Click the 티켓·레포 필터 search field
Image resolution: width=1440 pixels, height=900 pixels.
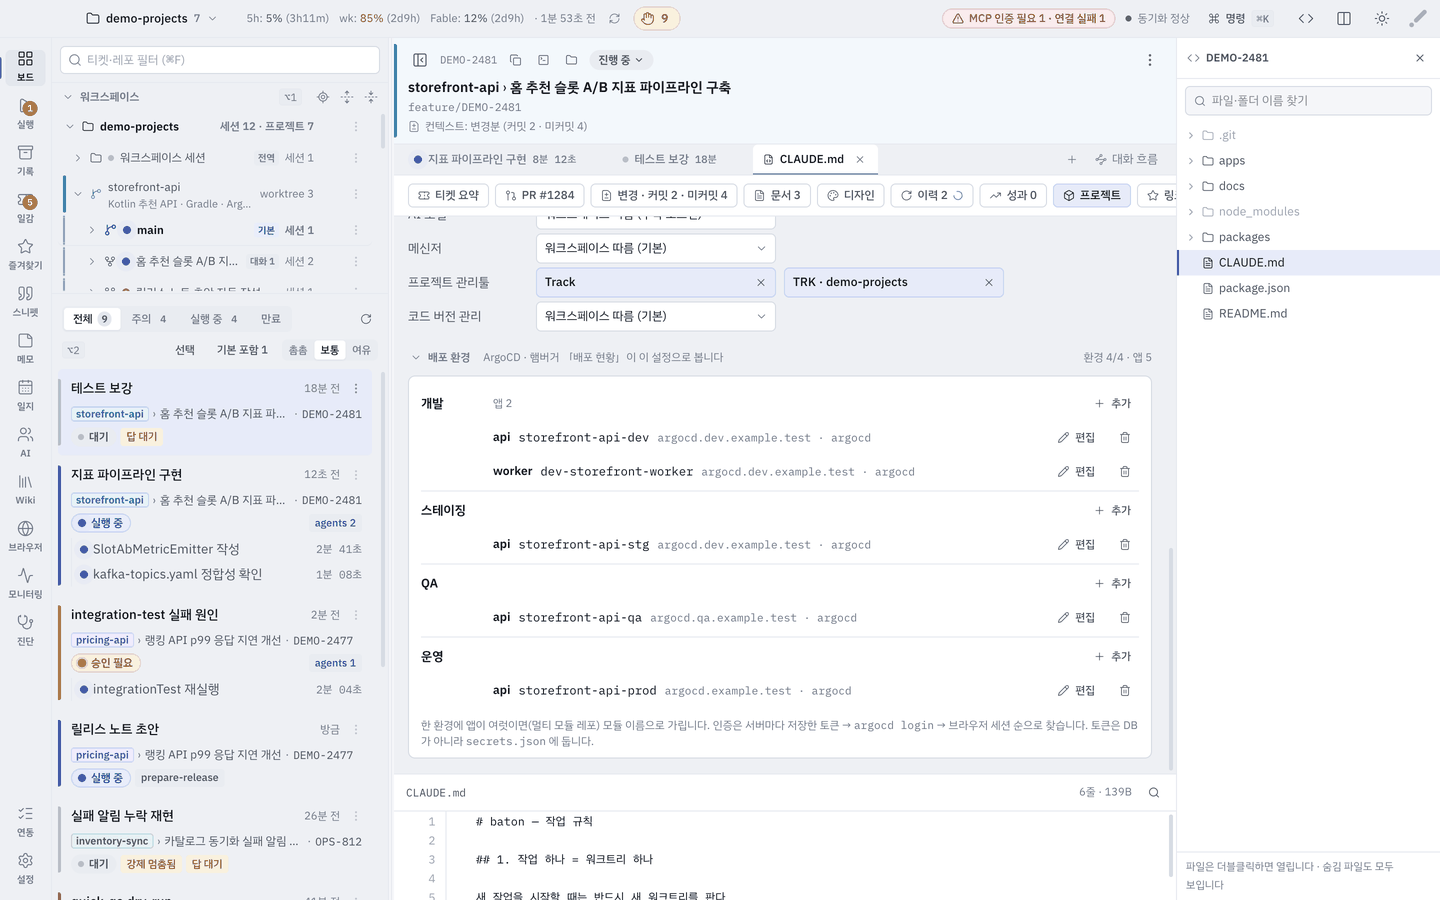click(220, 60)
